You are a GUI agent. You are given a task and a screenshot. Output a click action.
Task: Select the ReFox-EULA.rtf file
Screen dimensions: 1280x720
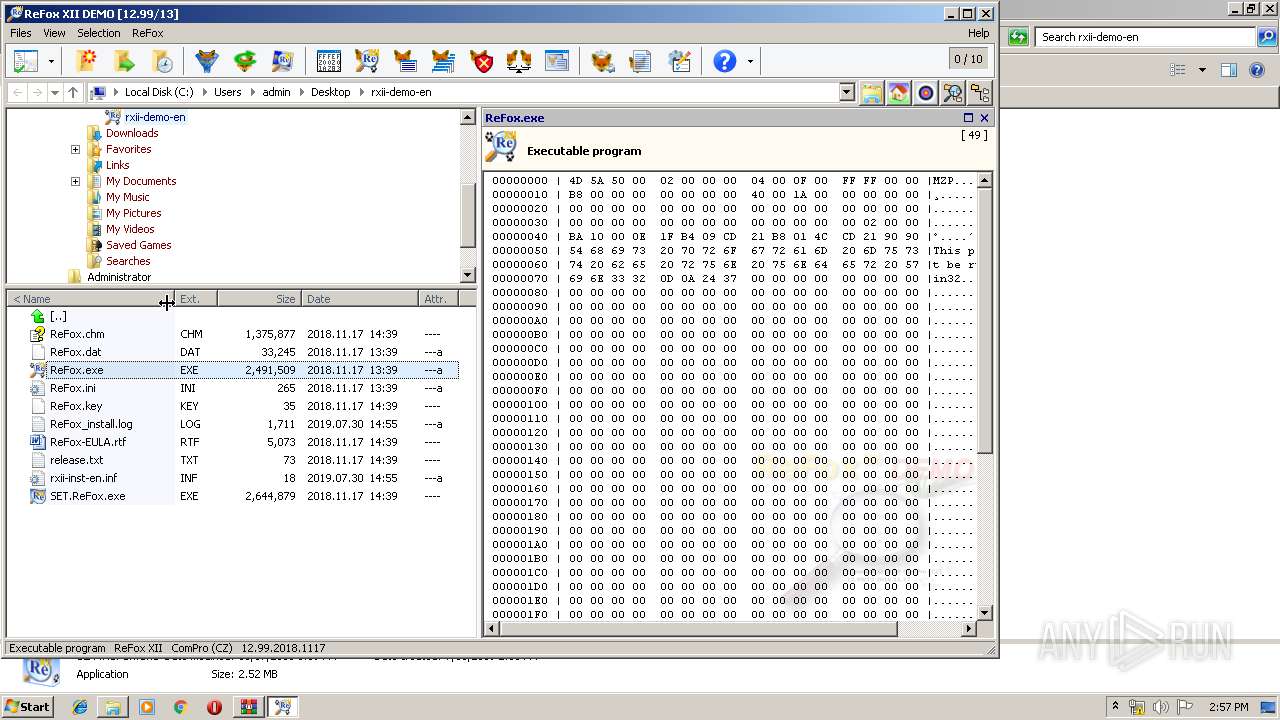pos(88,442)
